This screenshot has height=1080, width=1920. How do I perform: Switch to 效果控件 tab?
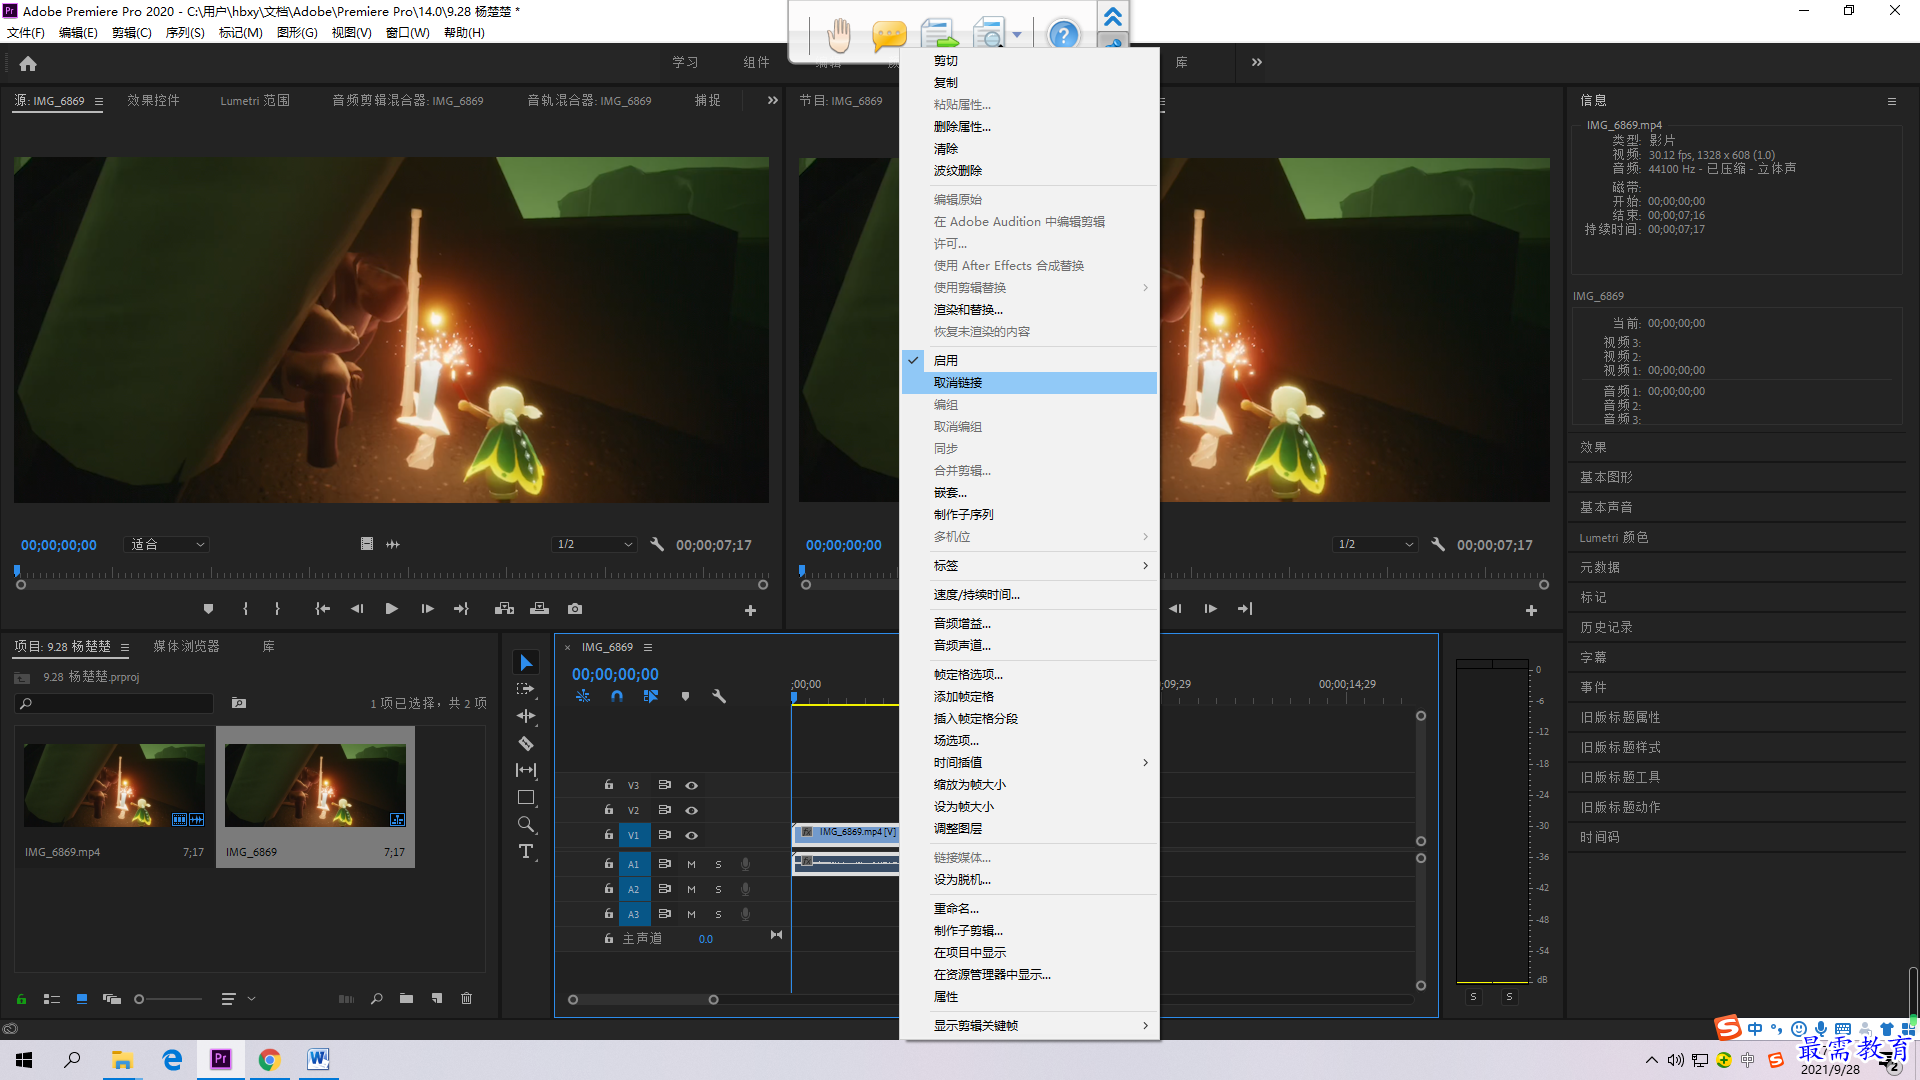point(153,101)
